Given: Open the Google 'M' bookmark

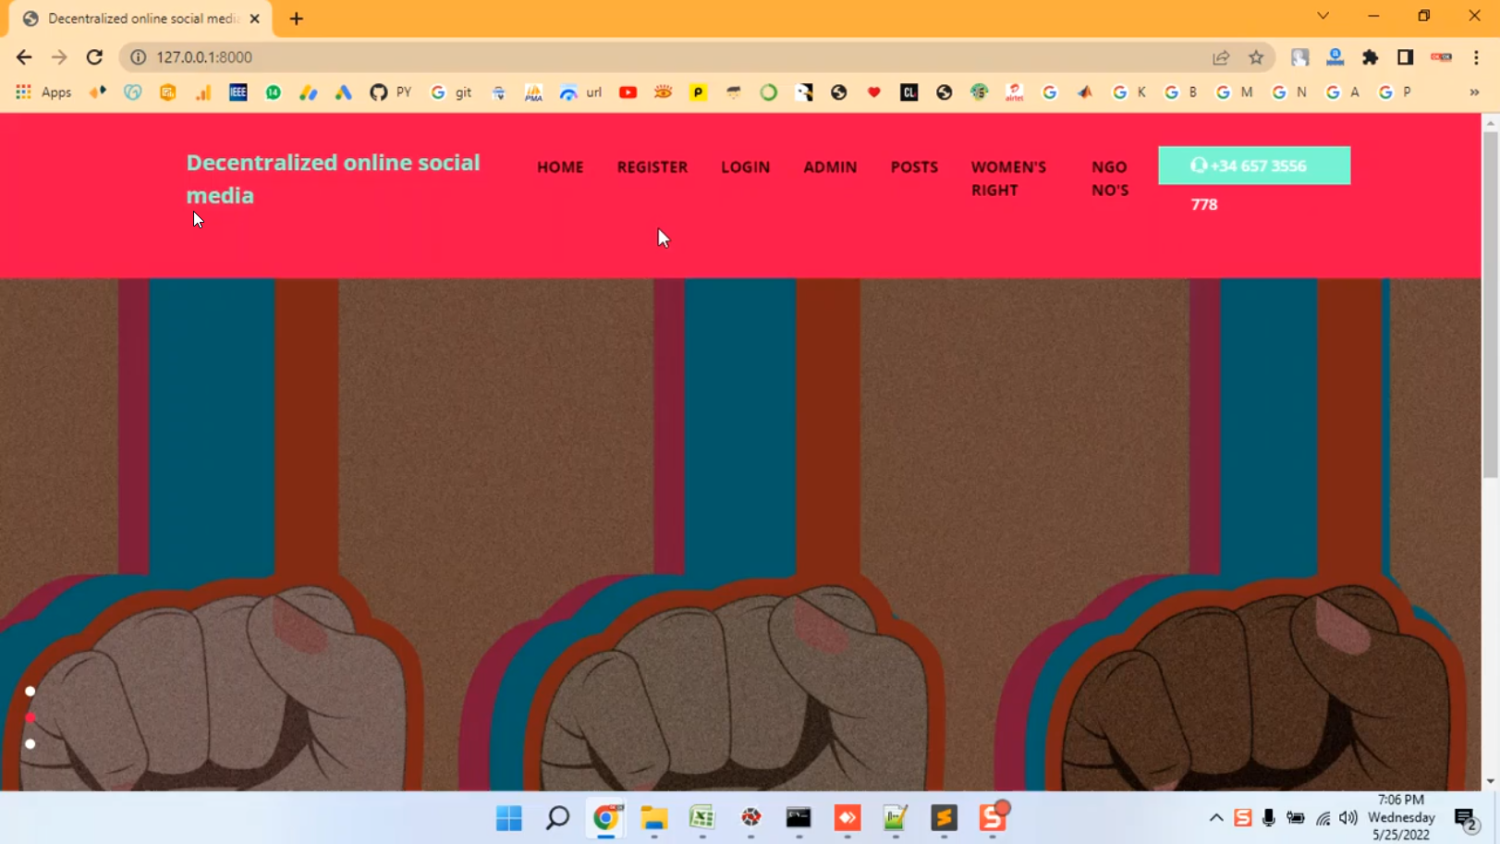Looking at the screenshot, I should click(x=1234, y=92).
